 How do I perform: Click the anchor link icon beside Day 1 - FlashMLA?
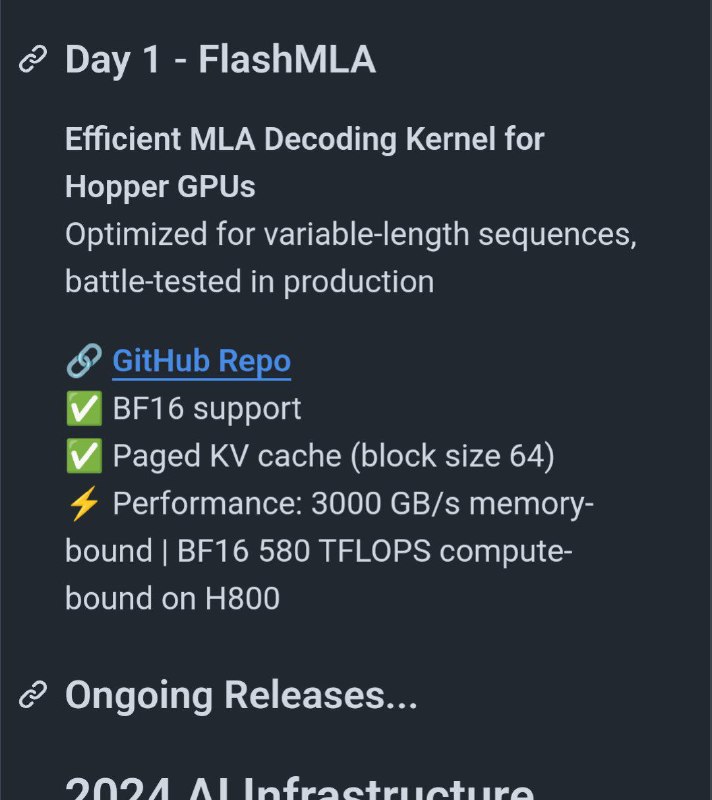click(33, 61)
